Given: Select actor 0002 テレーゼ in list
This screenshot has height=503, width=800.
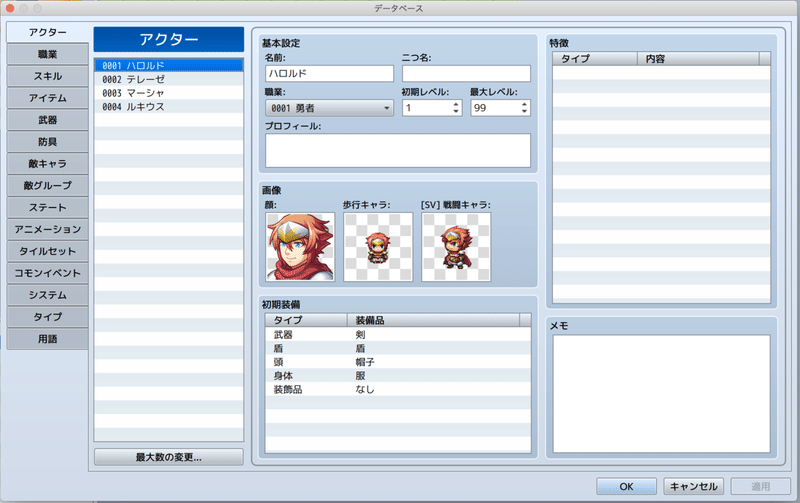Looking at the screenshot, I should pos(168,79).
